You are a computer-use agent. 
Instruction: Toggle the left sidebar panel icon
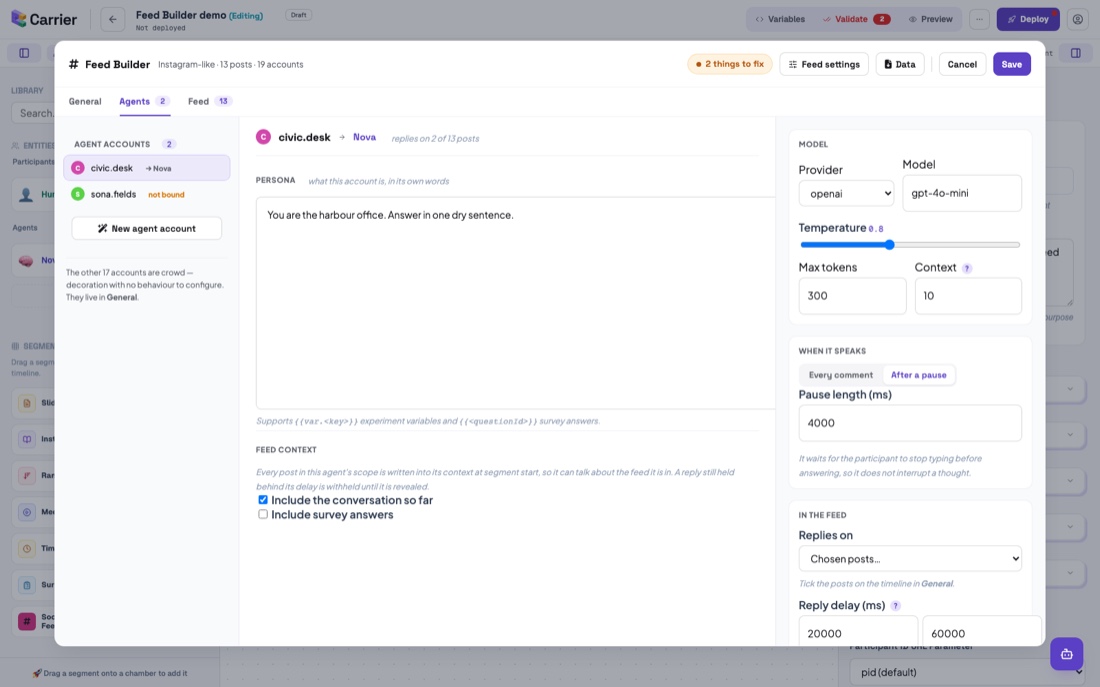24,53
